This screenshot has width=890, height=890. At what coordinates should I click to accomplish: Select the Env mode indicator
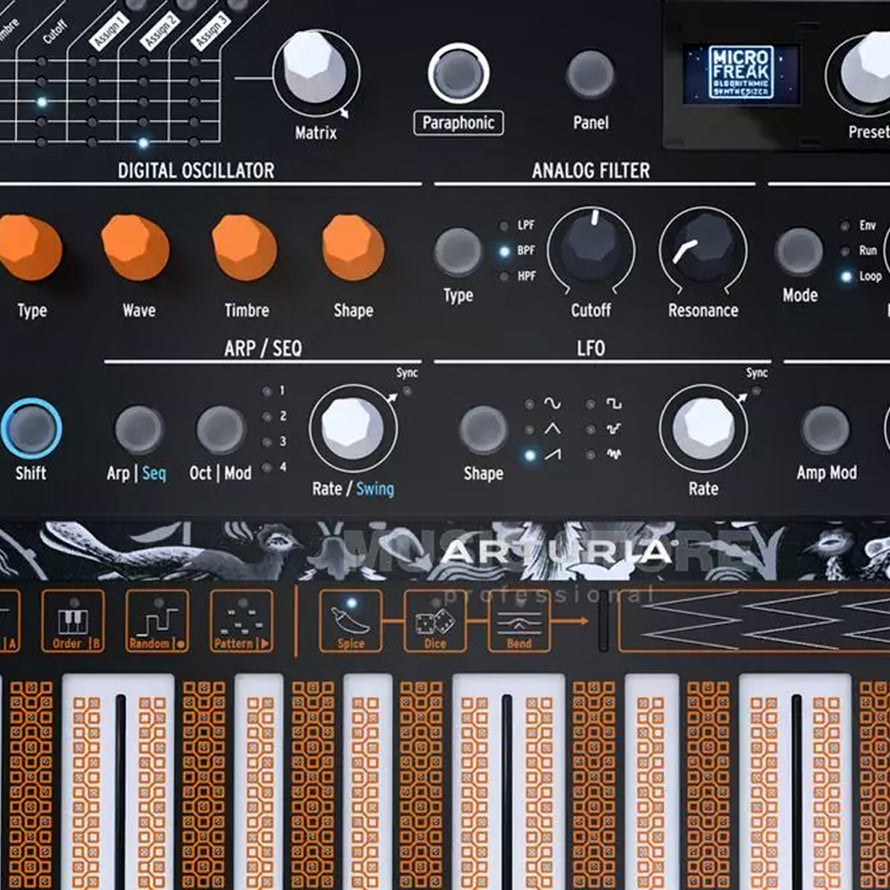[845, 226]
